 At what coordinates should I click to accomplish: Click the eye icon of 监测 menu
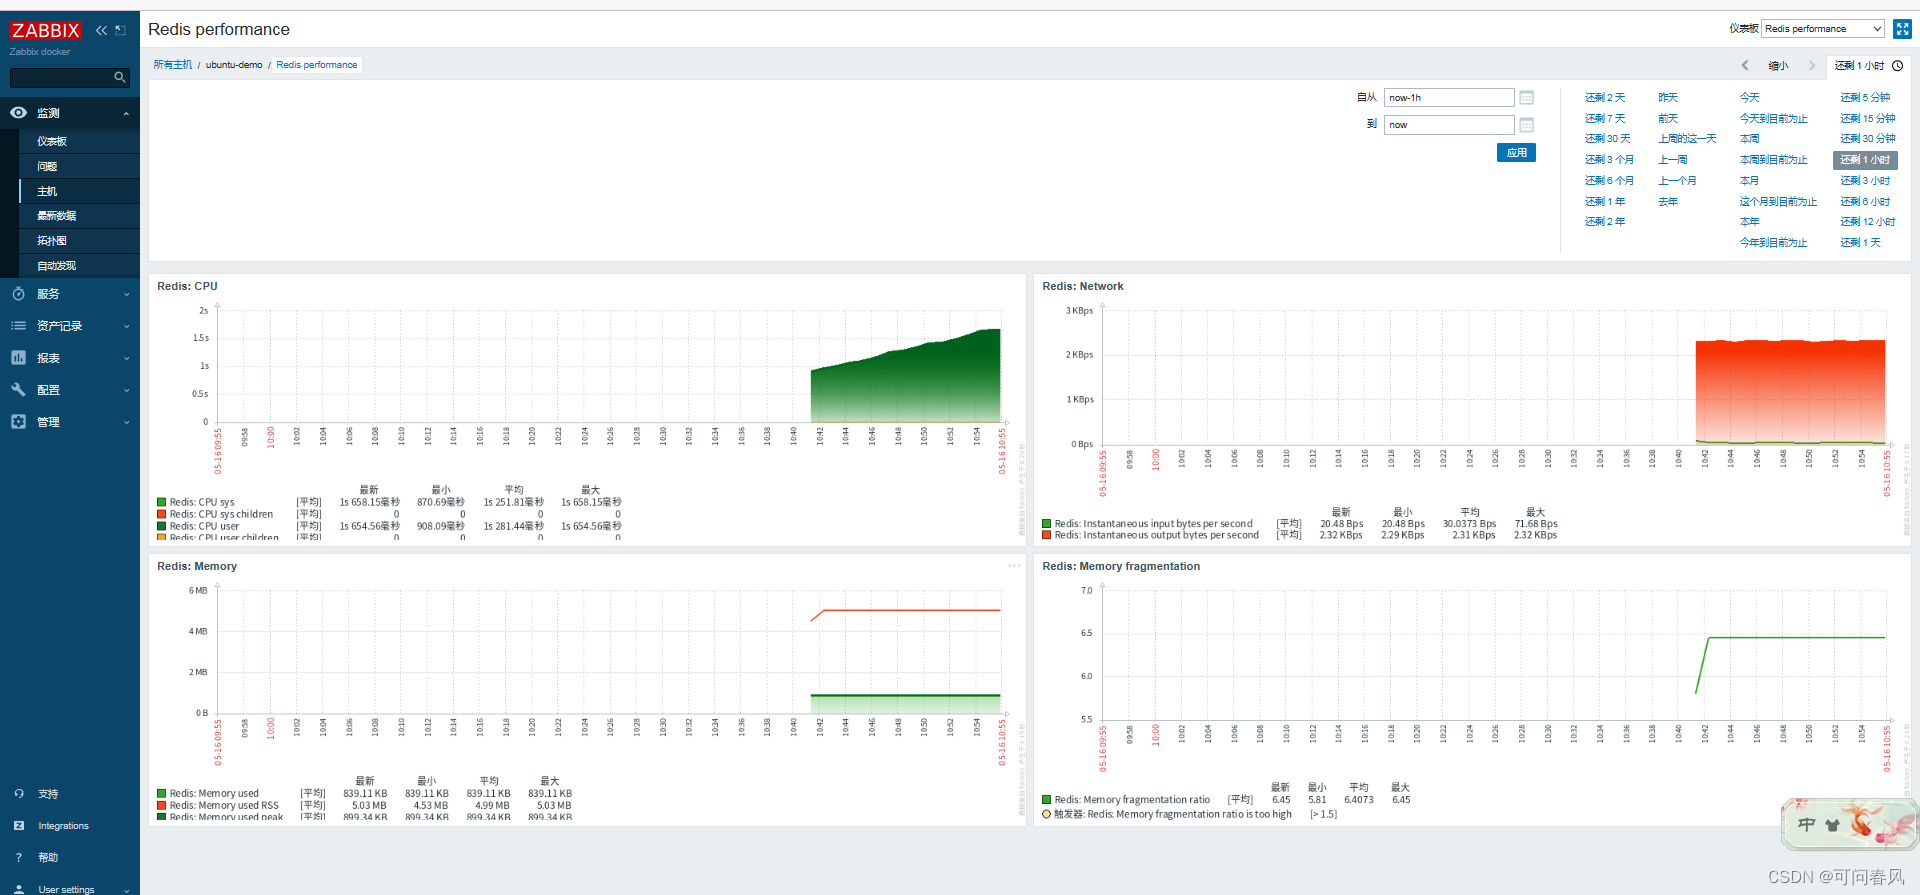click(18, 113)
